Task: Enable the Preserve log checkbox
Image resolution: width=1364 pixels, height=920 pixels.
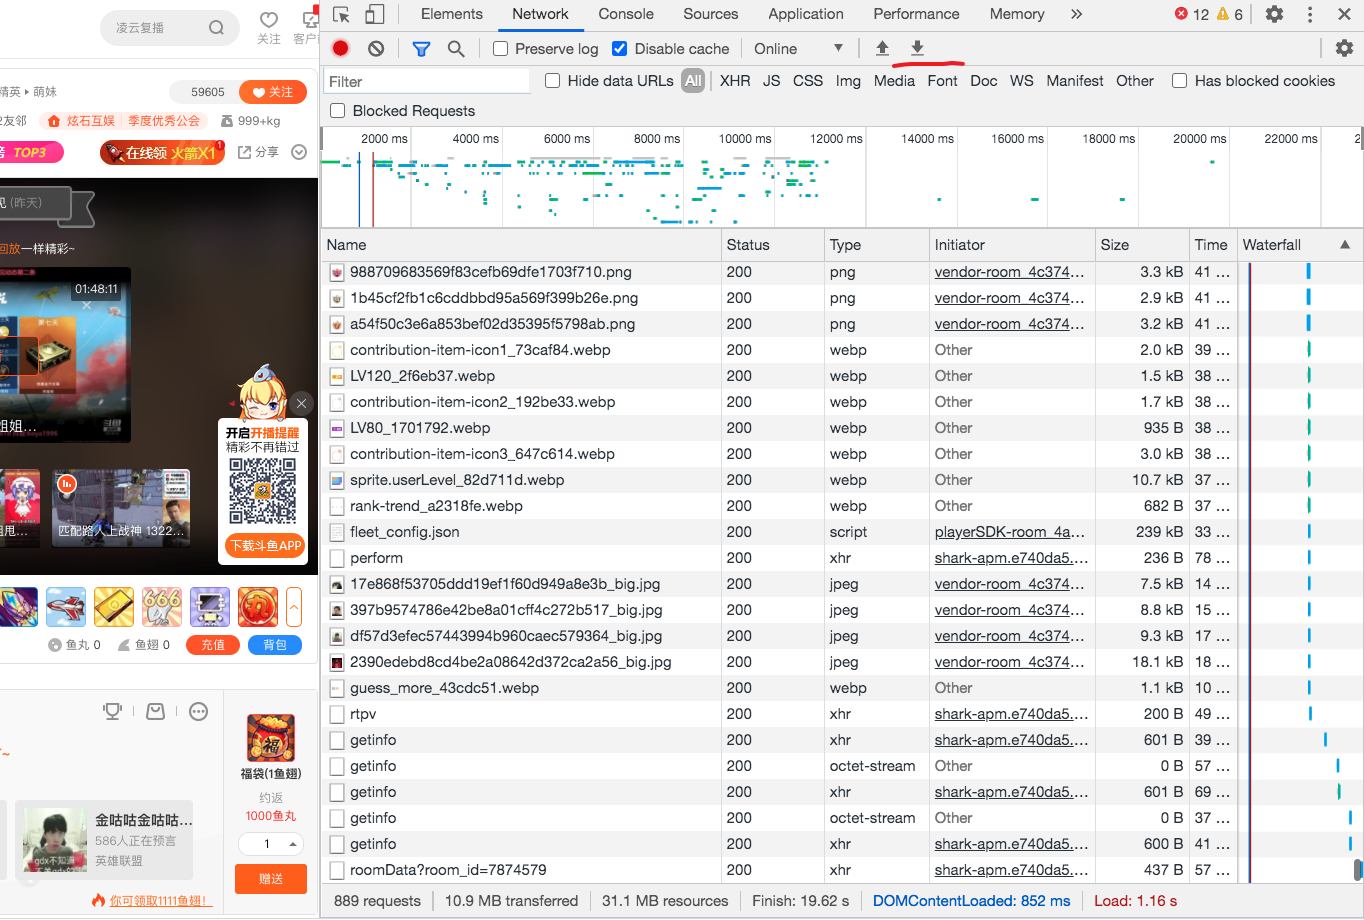Action: (501, 49)
